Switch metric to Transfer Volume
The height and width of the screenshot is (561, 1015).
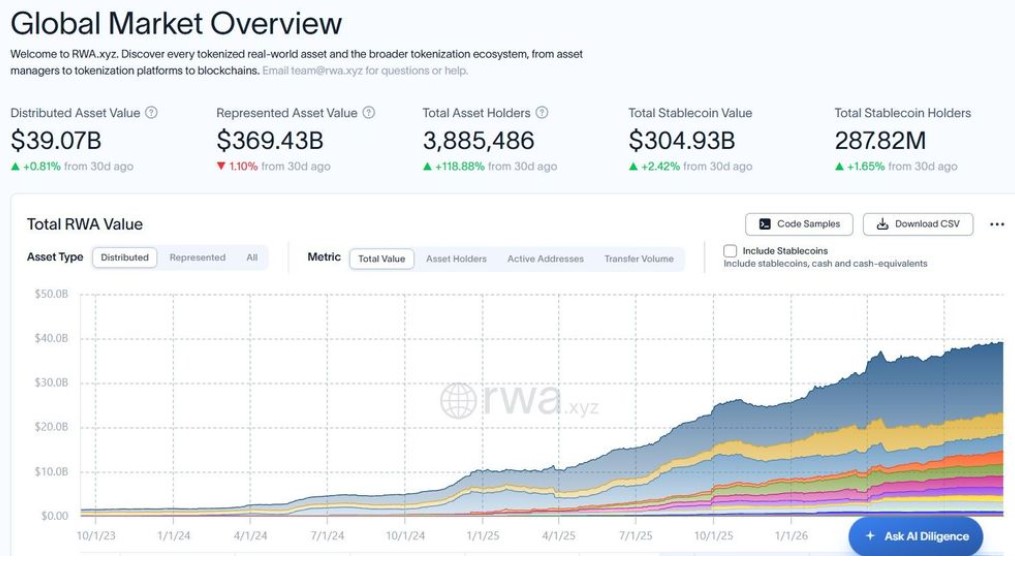pos(639,259)
